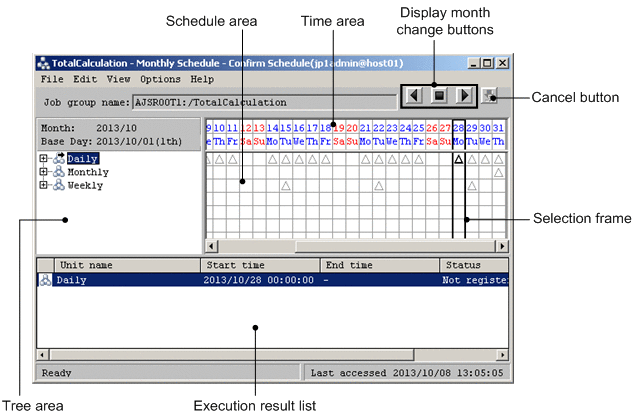Click the schedule area right scroll arrow
Screen dimensions: 635x417
click(501, 245)
